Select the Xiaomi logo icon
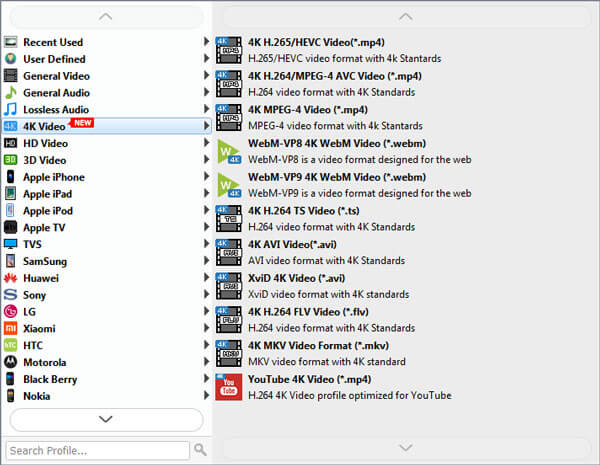This screenshot has width=600, height=465. [10, 328]
